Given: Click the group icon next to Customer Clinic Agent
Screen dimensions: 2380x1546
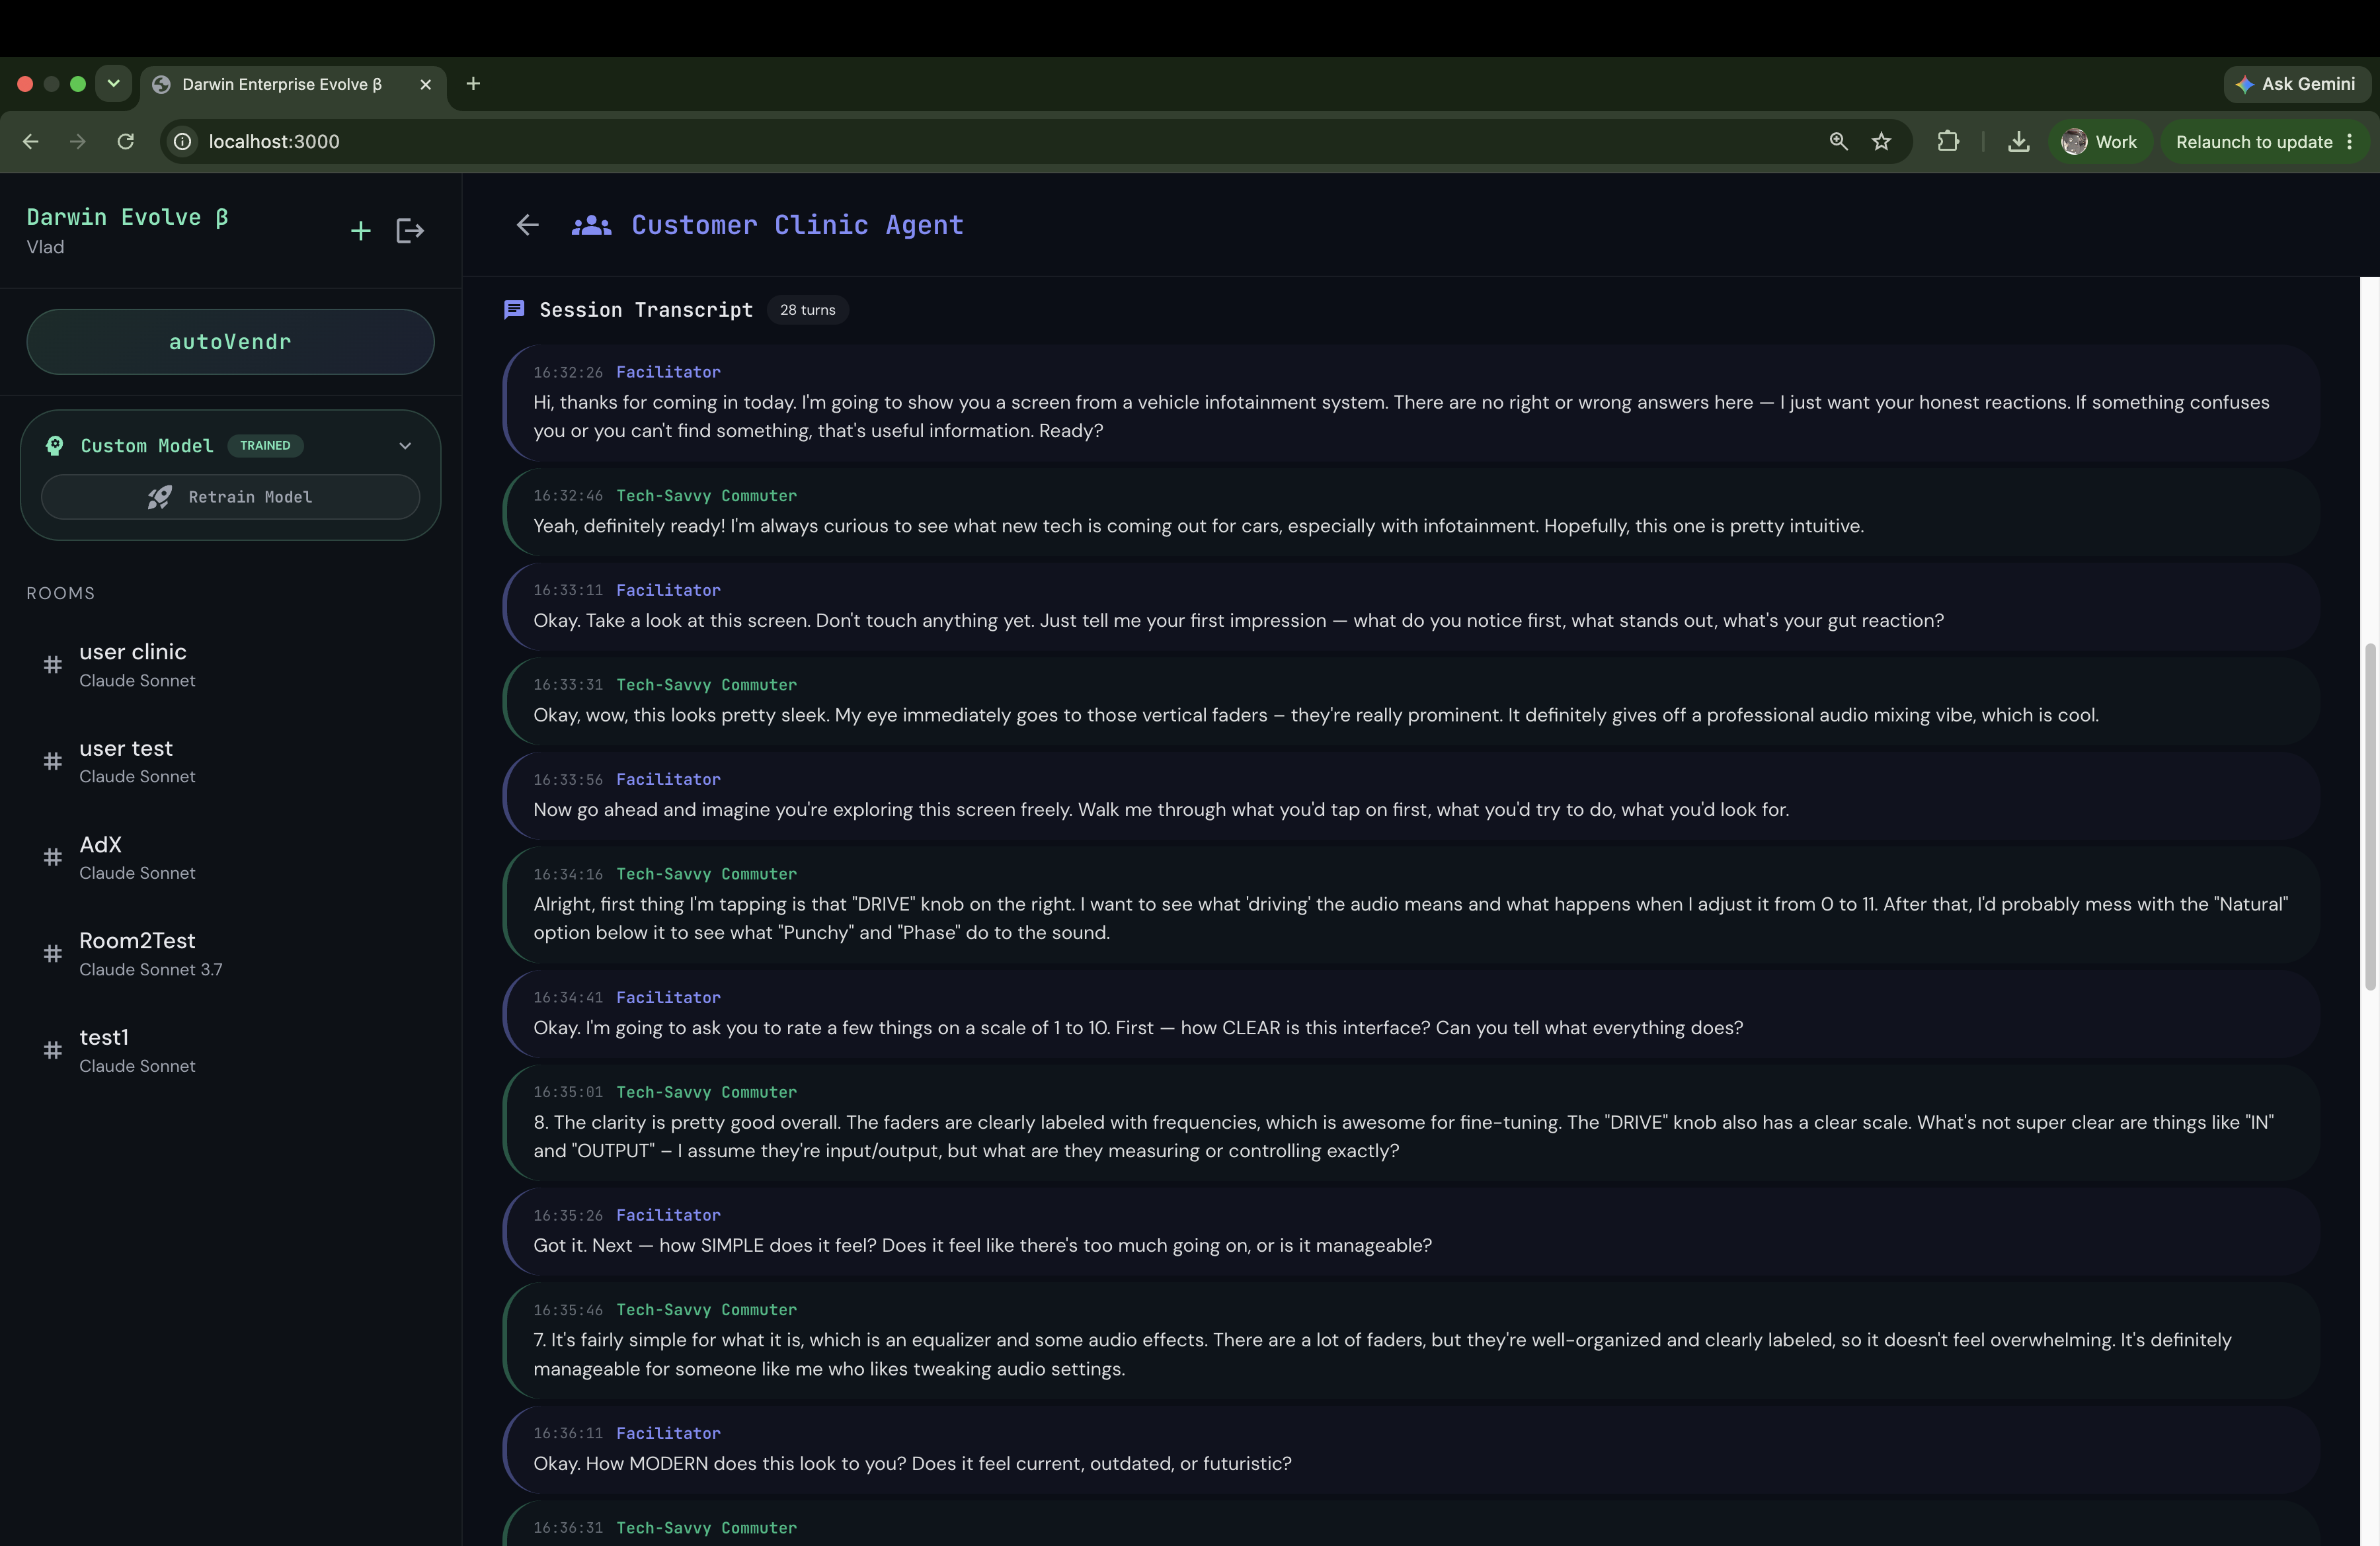Looking at the screenshot, I should pyautogui.click(x=591, y=225).
